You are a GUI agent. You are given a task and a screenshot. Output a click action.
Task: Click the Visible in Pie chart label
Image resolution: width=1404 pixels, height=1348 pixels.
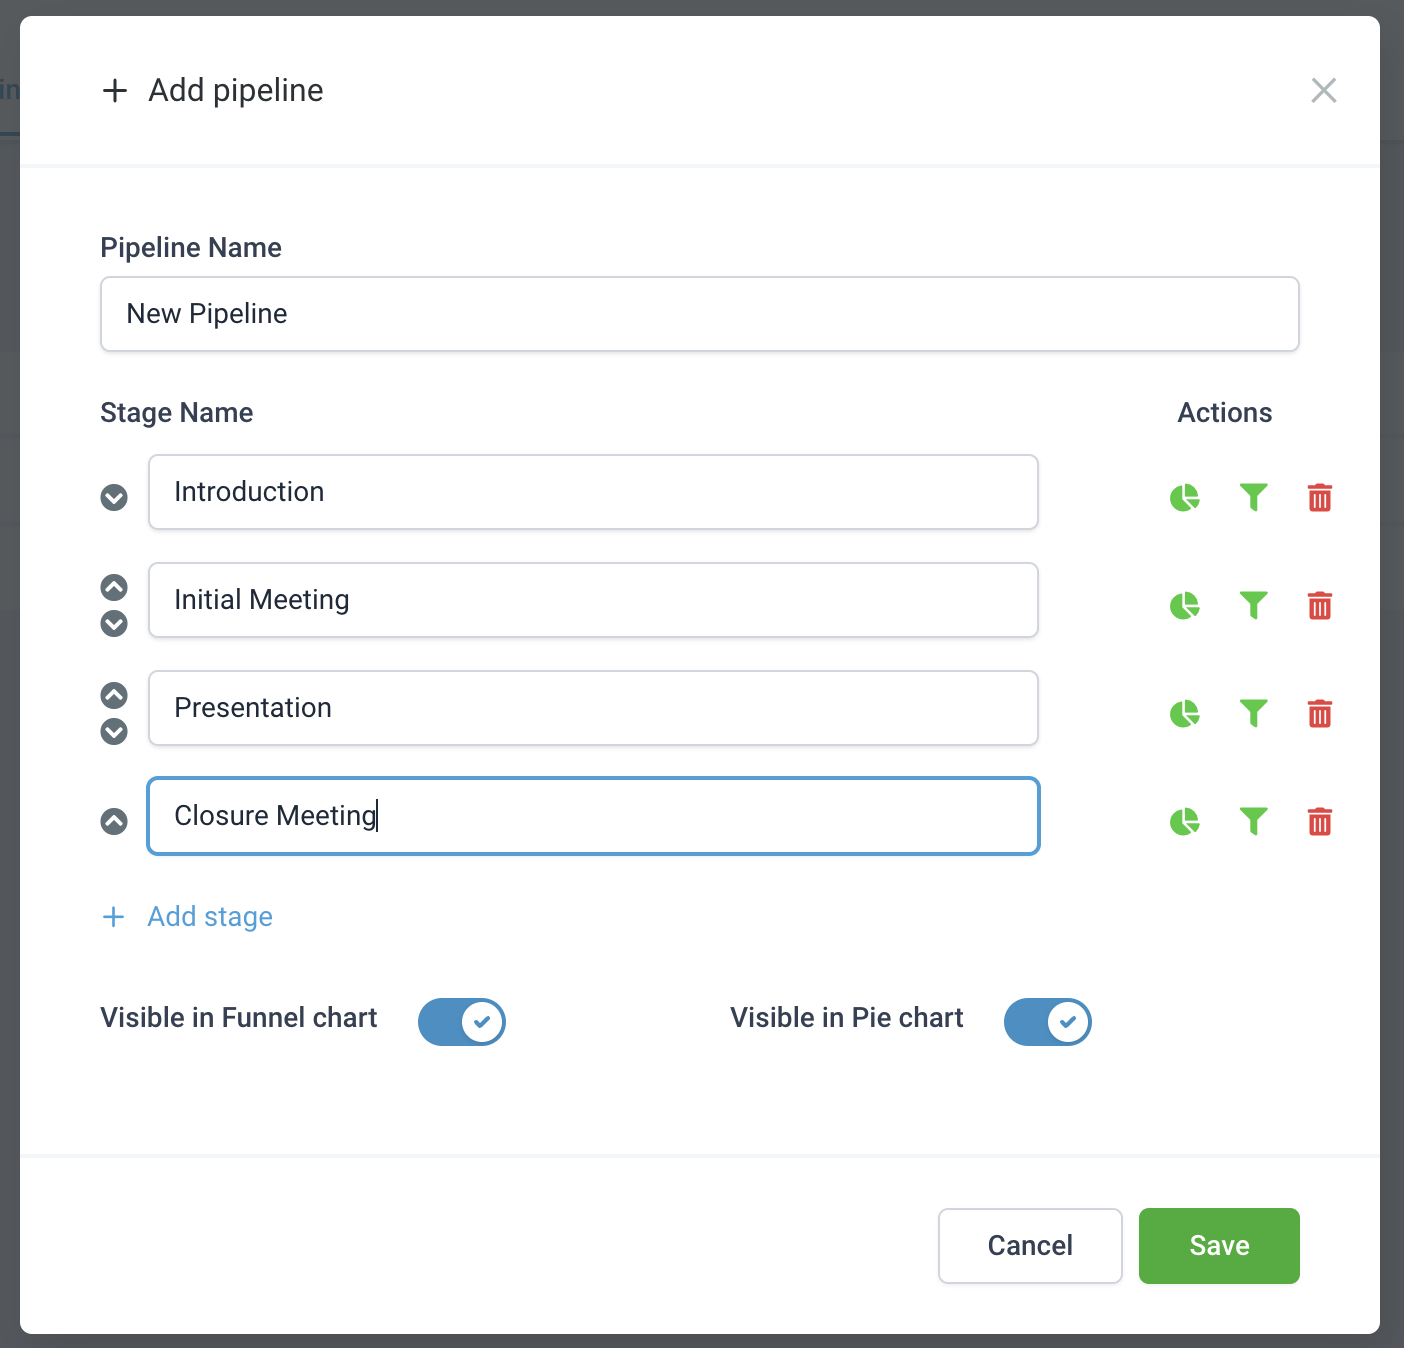847,1017
